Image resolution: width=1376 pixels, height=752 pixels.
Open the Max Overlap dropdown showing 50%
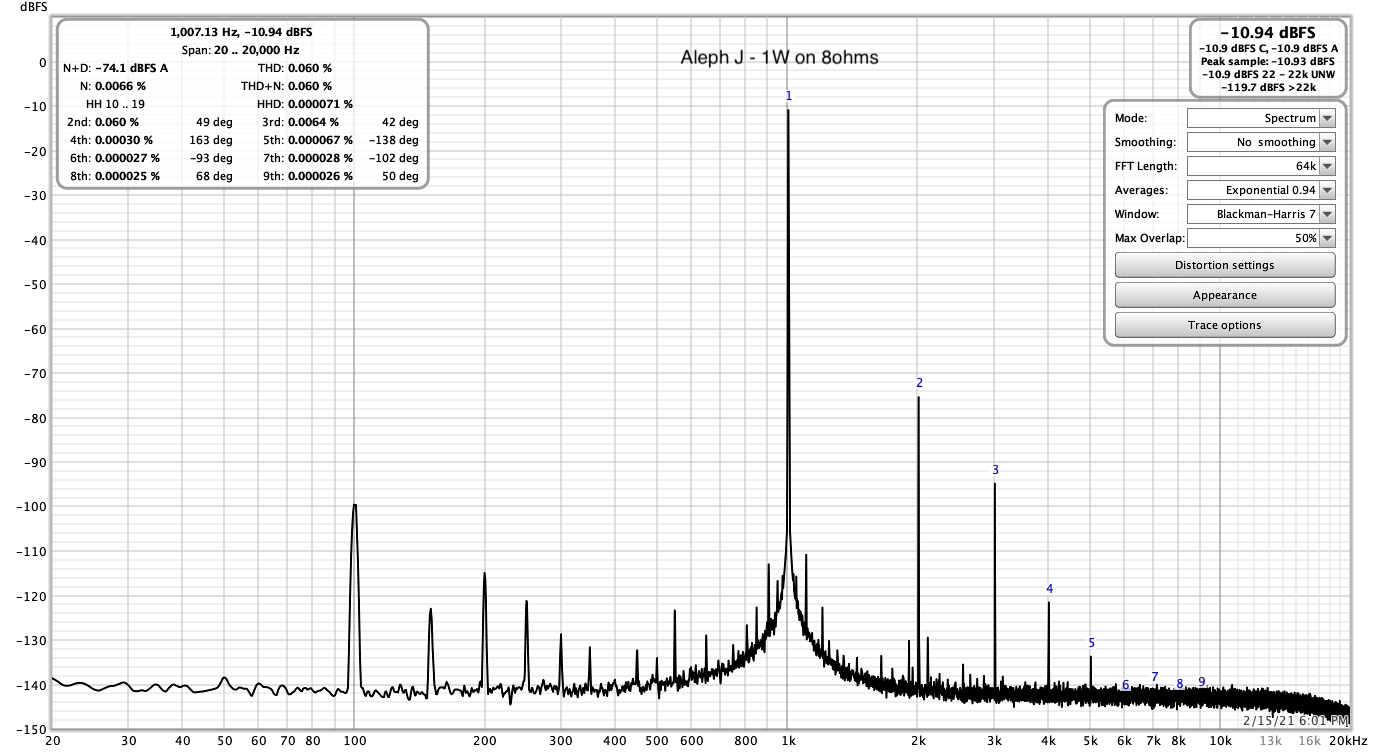pyautogui.click(x=1261, y=238)
